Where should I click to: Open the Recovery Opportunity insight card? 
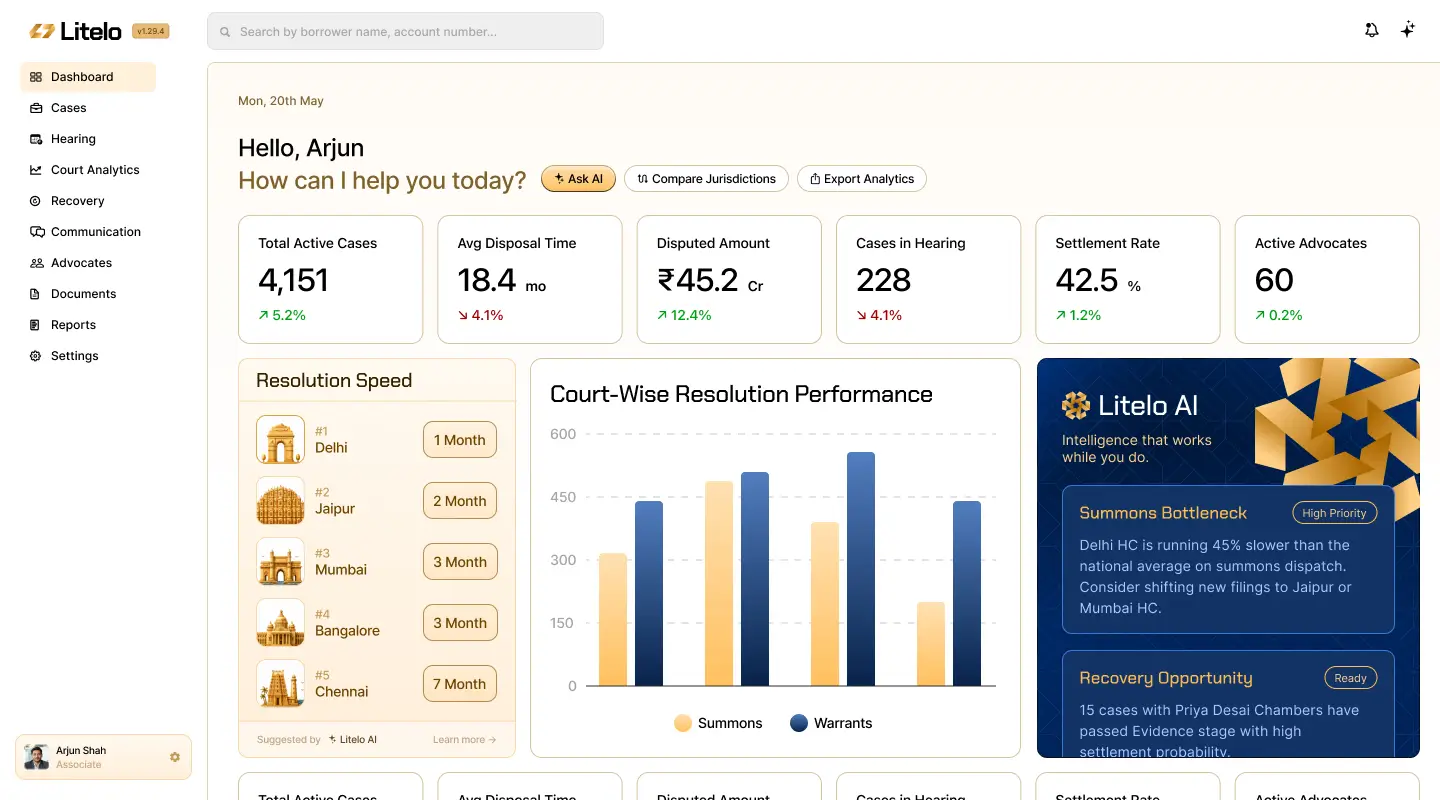tap(1228, 704)
